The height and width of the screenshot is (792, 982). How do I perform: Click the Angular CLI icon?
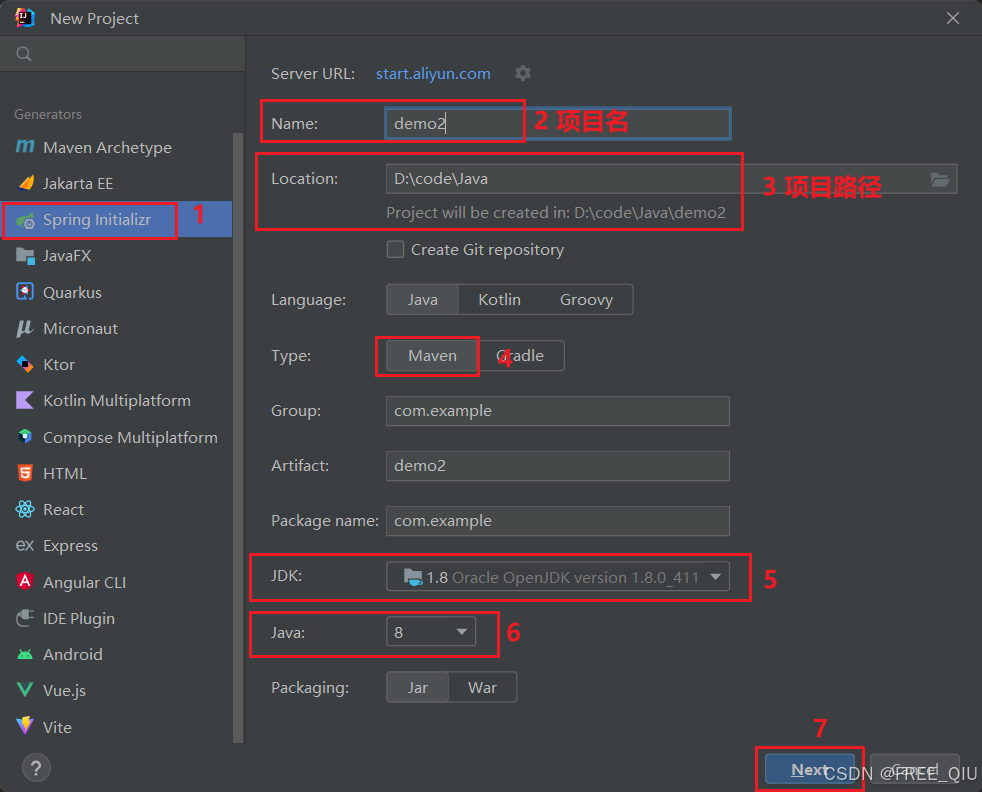[x=25, y=582]
